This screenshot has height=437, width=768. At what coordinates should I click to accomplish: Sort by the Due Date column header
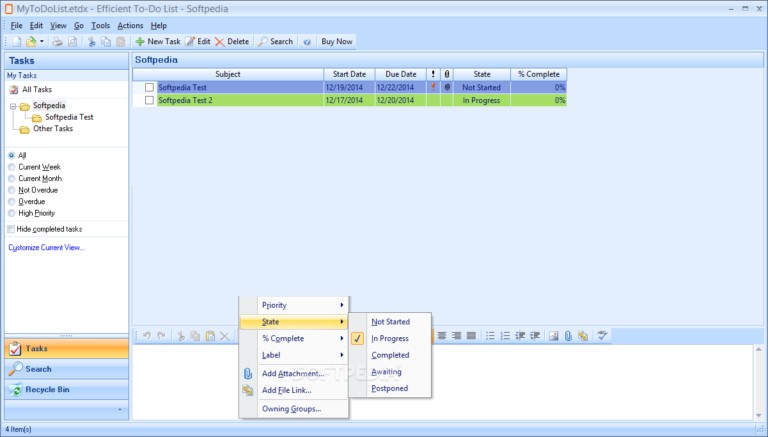pyautogui.click(x=401, y=74)
